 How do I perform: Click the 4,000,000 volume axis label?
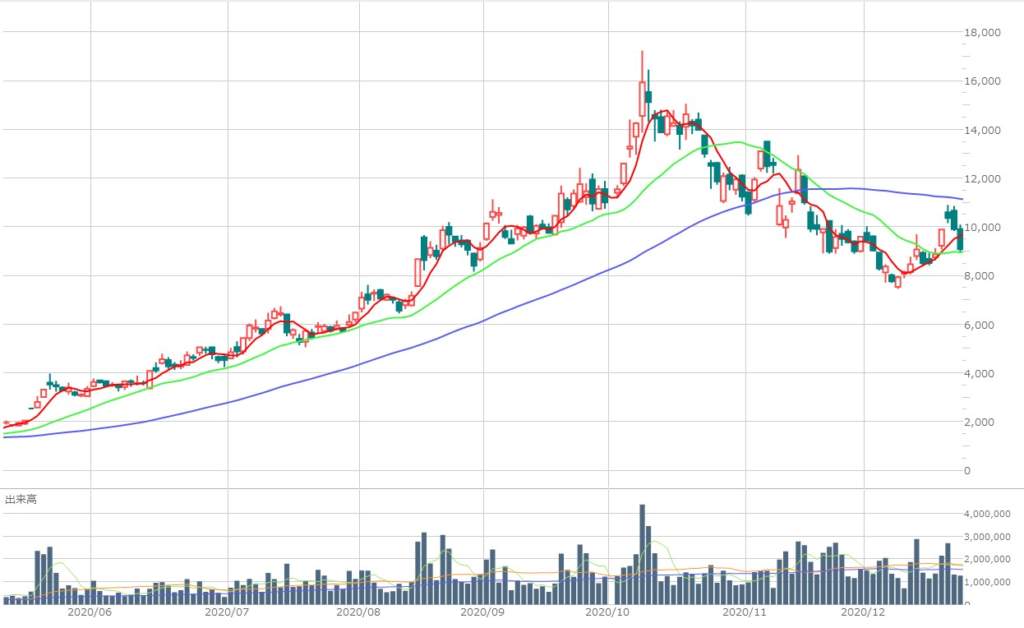pos(987,514)
